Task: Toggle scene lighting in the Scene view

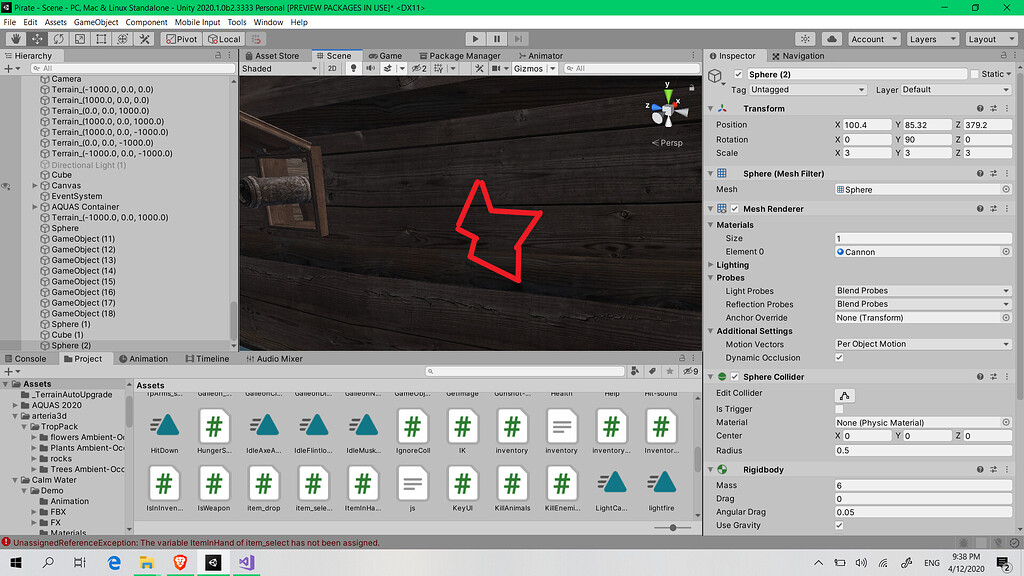Action: tap(353, 68)
